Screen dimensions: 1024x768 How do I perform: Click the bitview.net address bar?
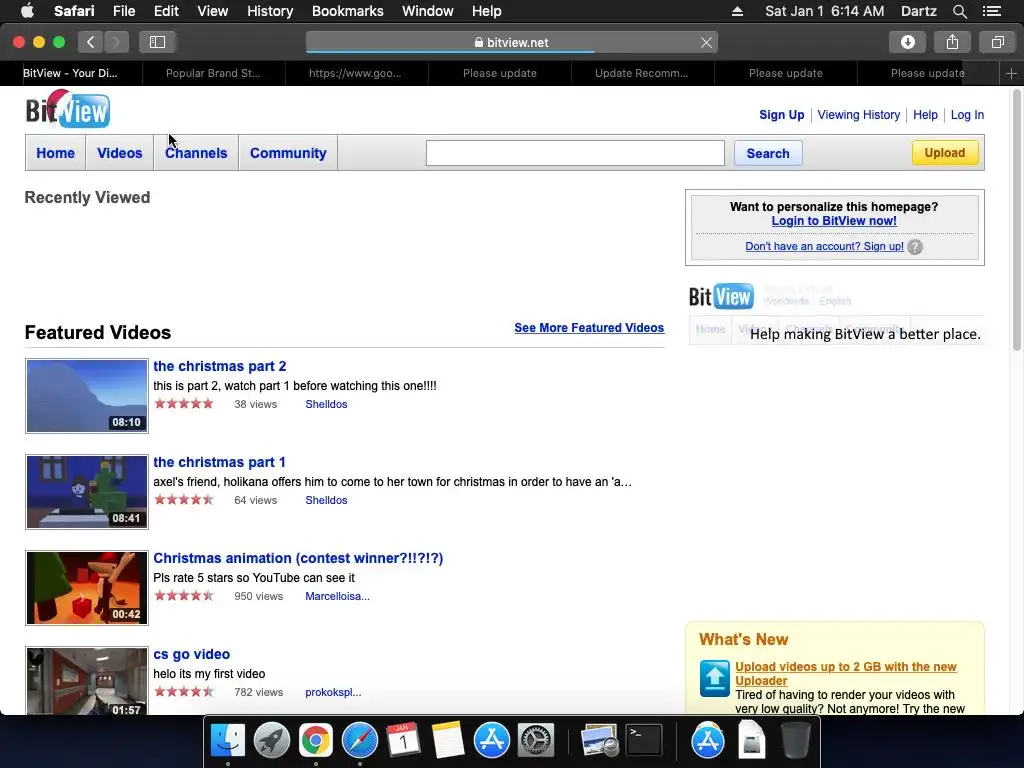[x=511, y=42]
